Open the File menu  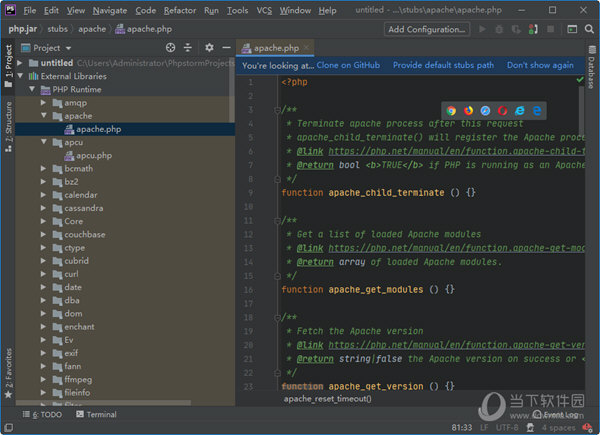(29, 10)
